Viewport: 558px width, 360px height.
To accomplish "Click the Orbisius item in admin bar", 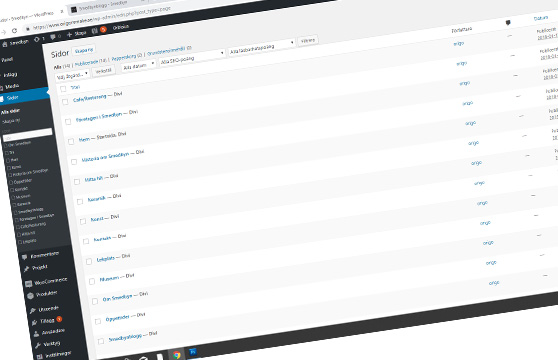I will (x=121, y=27).
